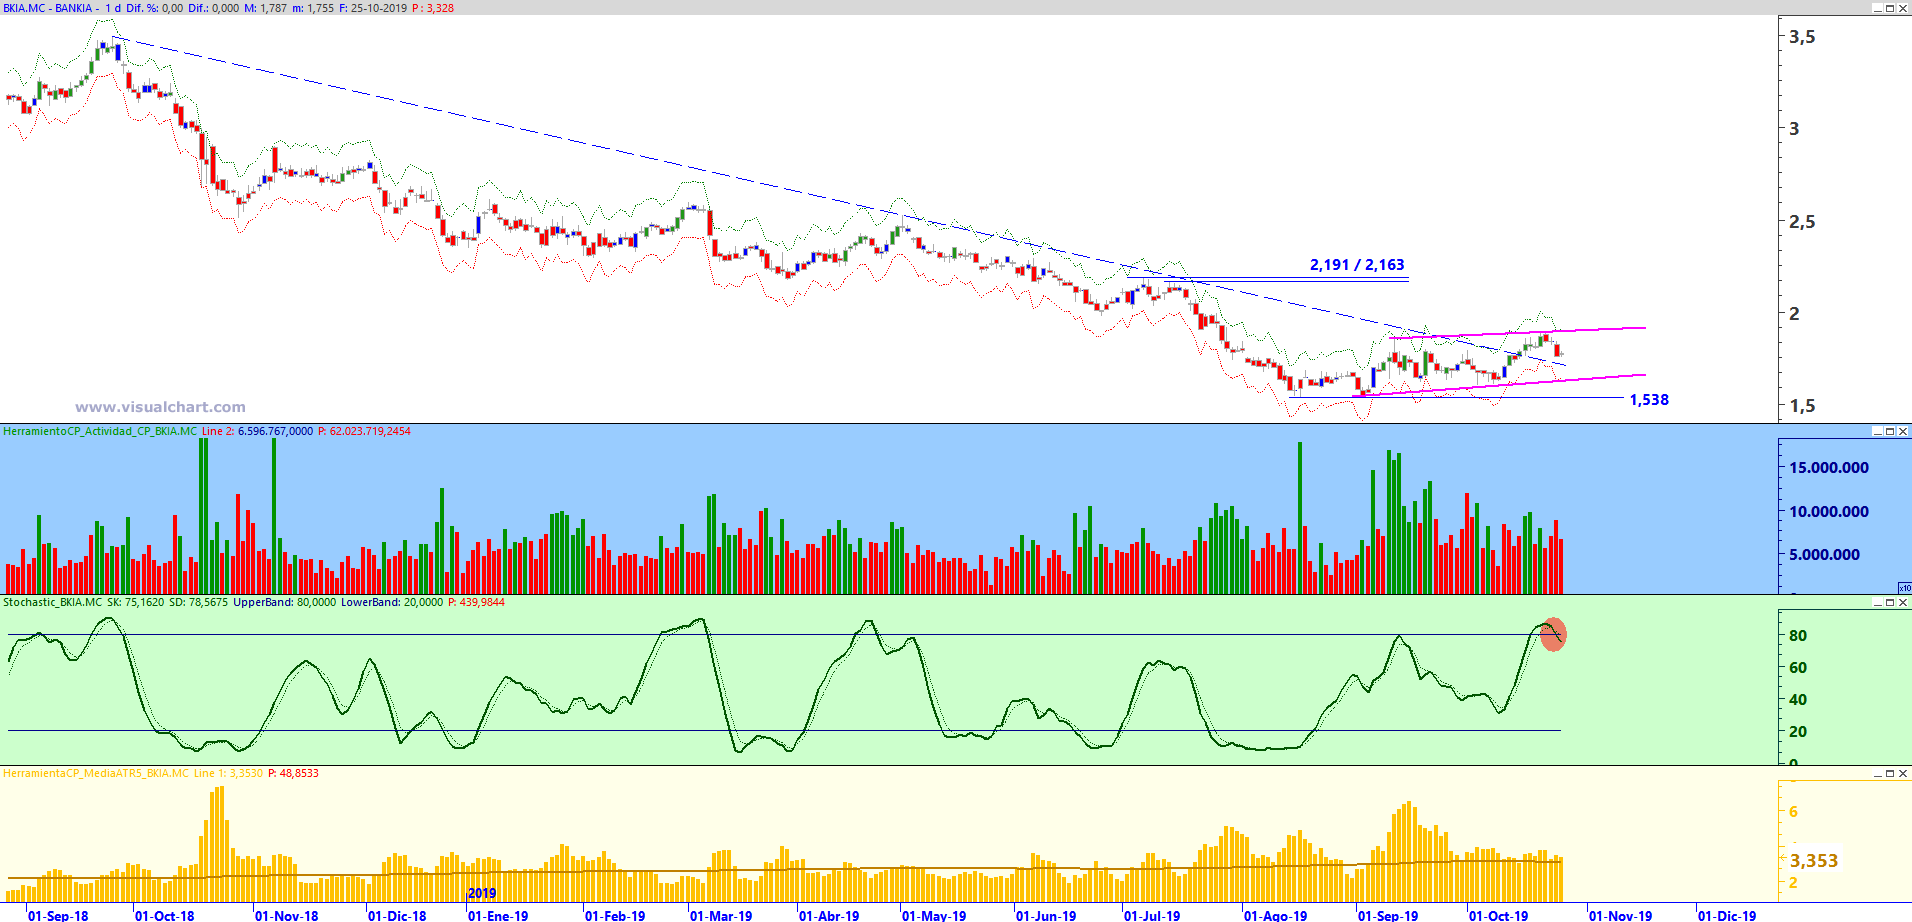Click the "01-Ago-19" date label
Viewport: 1912px width, 922px height.
click(1275, 915)
